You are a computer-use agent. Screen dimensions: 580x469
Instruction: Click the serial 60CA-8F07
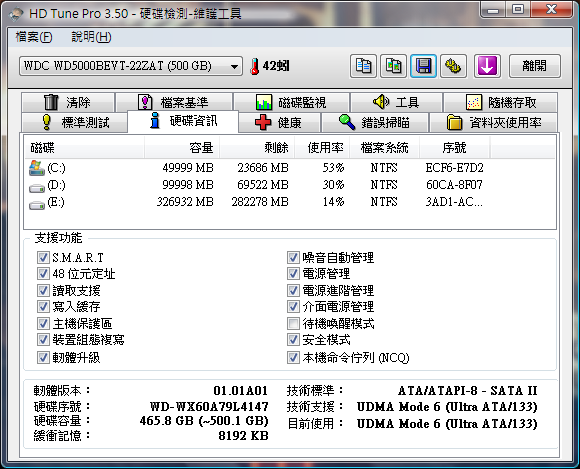click(455, 185)
